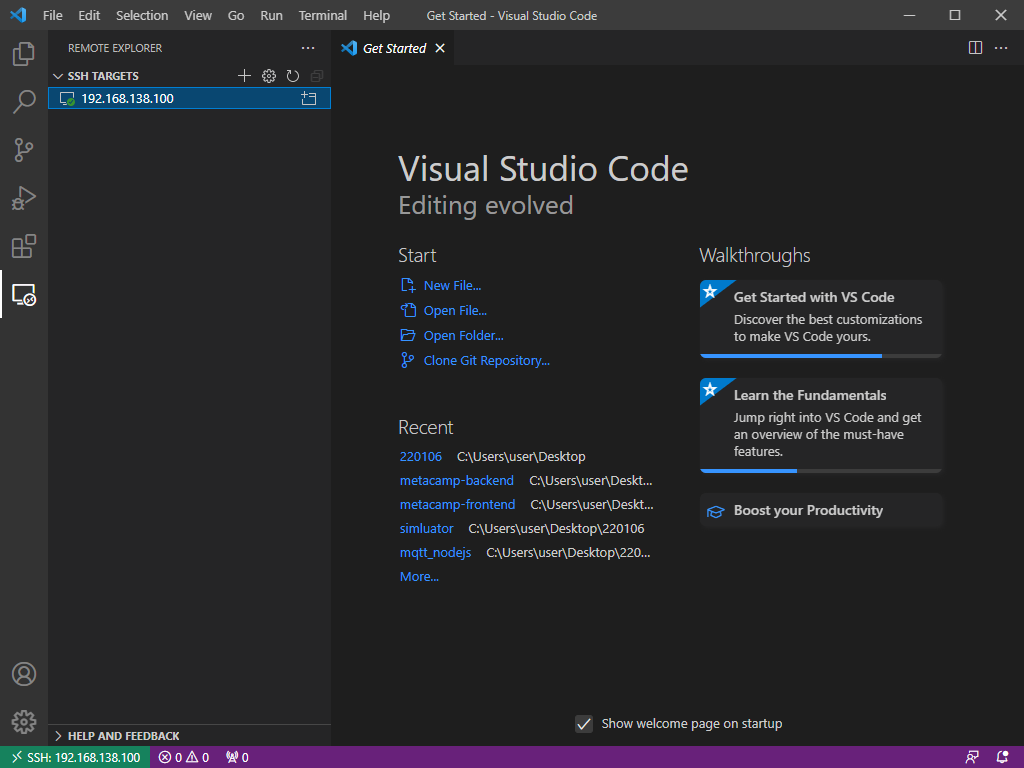The height and width of the screenshot is (768, 1024).
Task: Collapse all in SSH Targets header
Action: pos(317,76)
